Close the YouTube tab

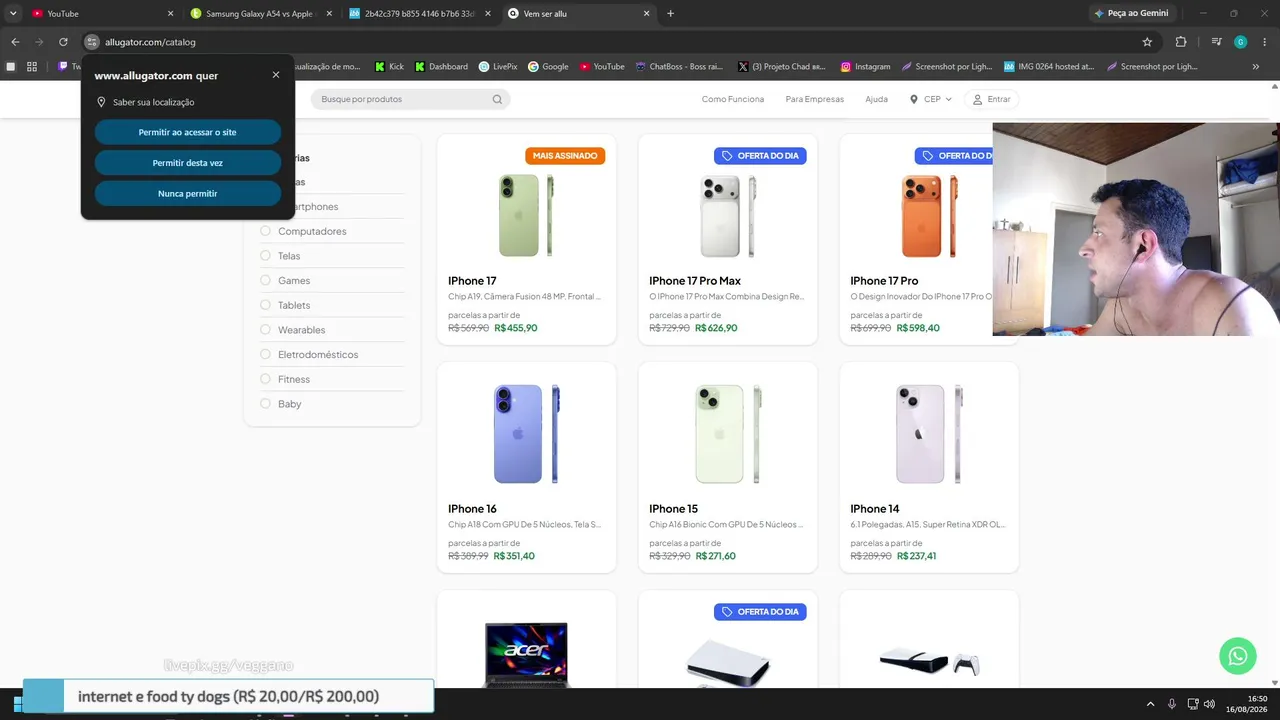click(x=170, y=14)
